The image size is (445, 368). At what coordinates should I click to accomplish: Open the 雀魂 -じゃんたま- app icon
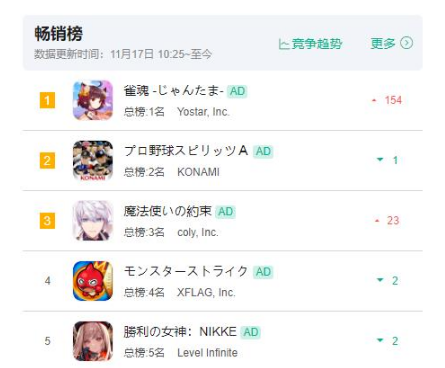click(x=93, y=100)
